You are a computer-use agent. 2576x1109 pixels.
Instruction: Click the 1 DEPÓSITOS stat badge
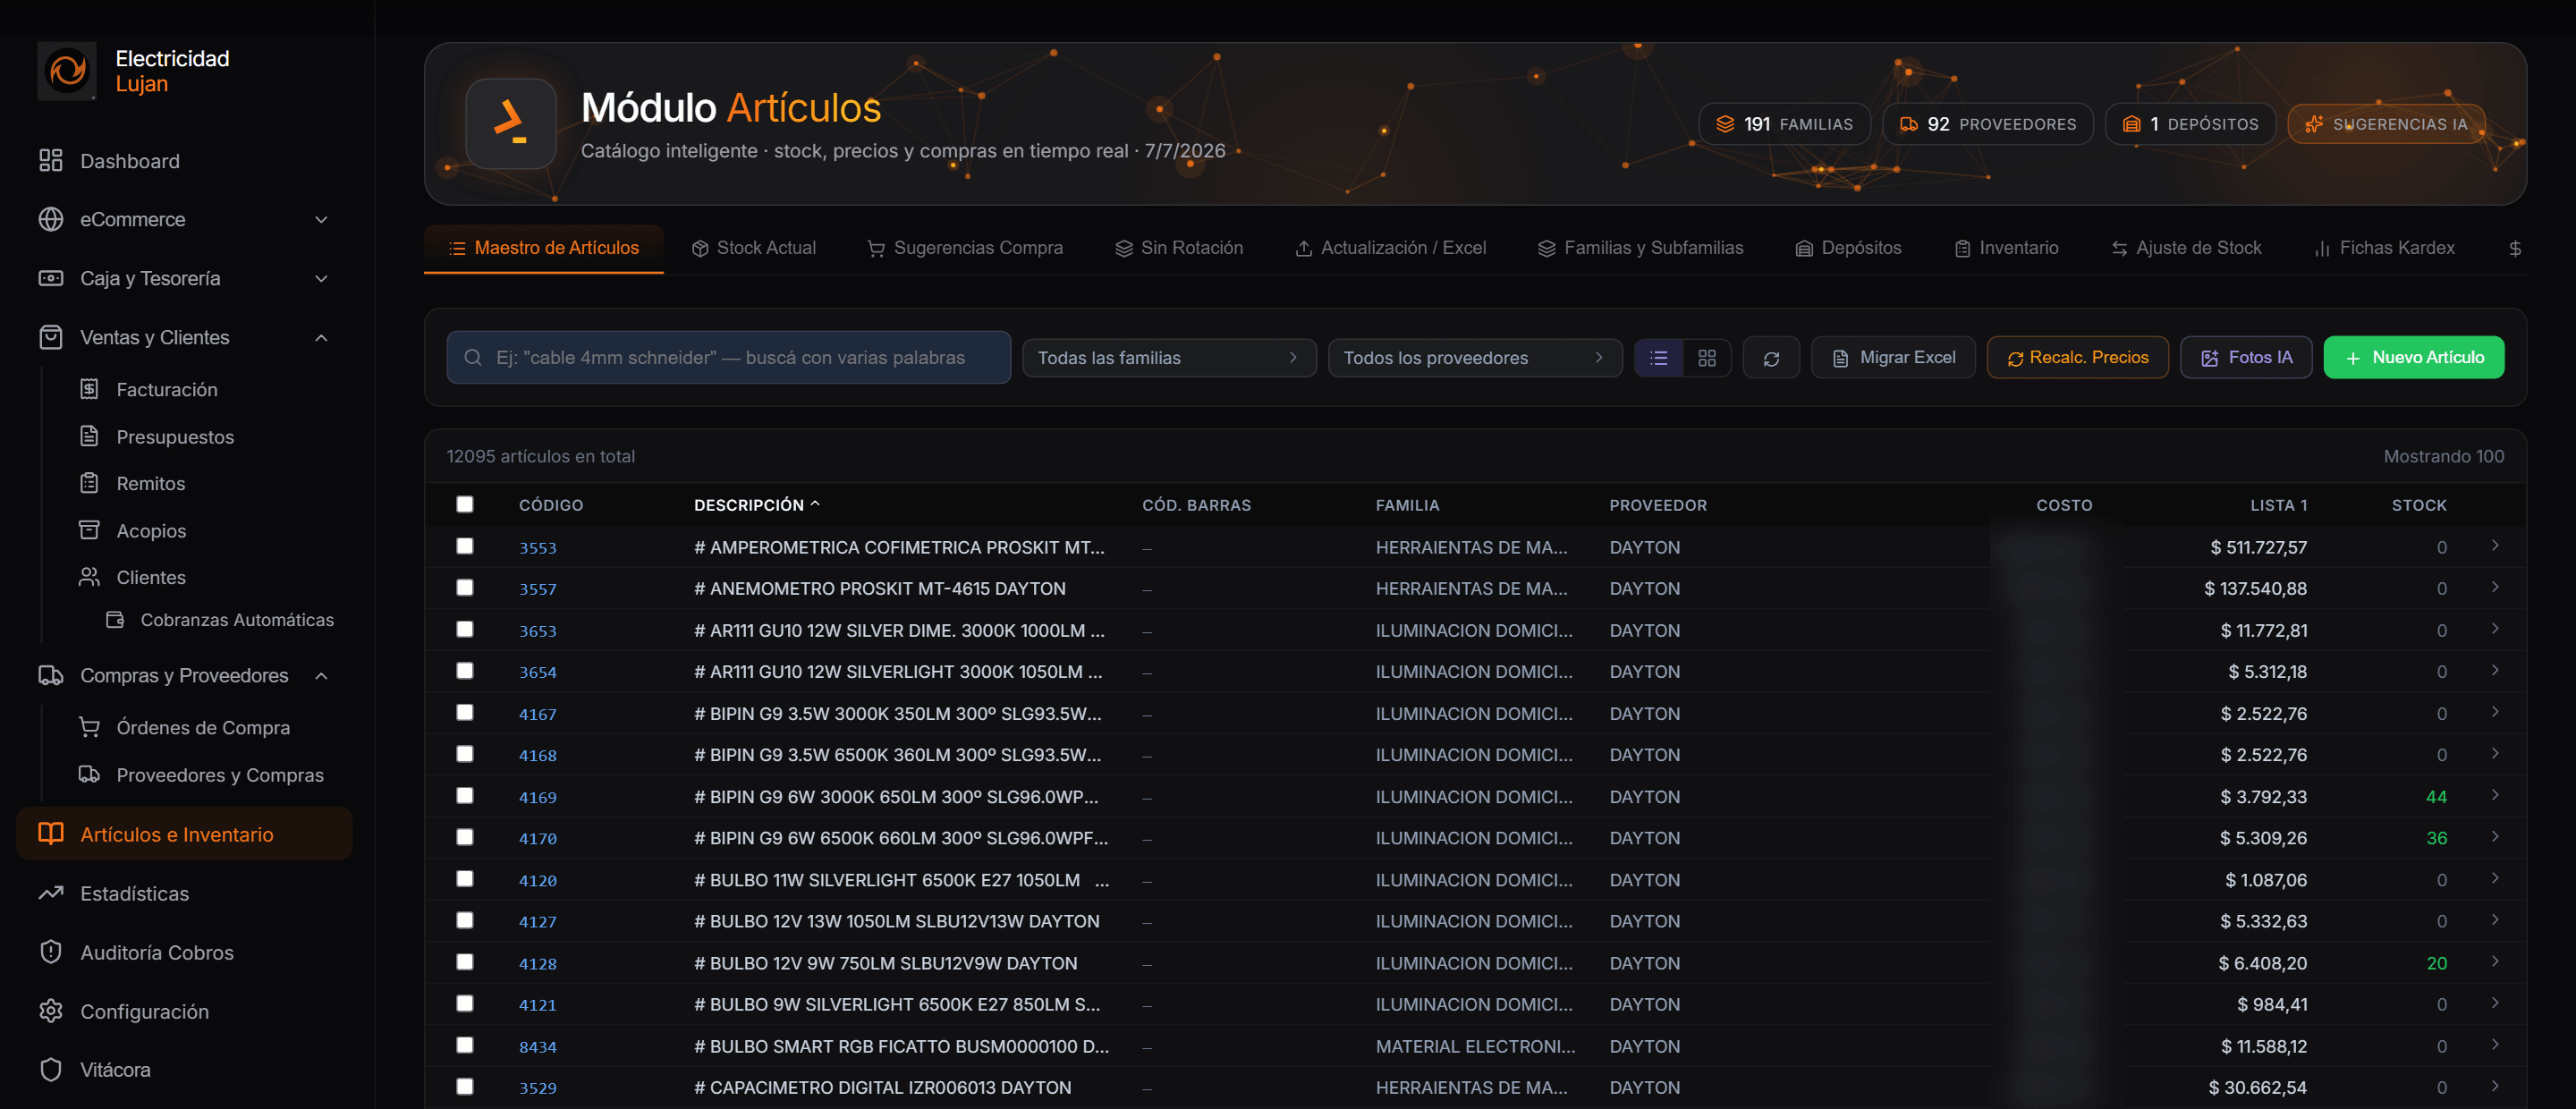[2190, 124]
